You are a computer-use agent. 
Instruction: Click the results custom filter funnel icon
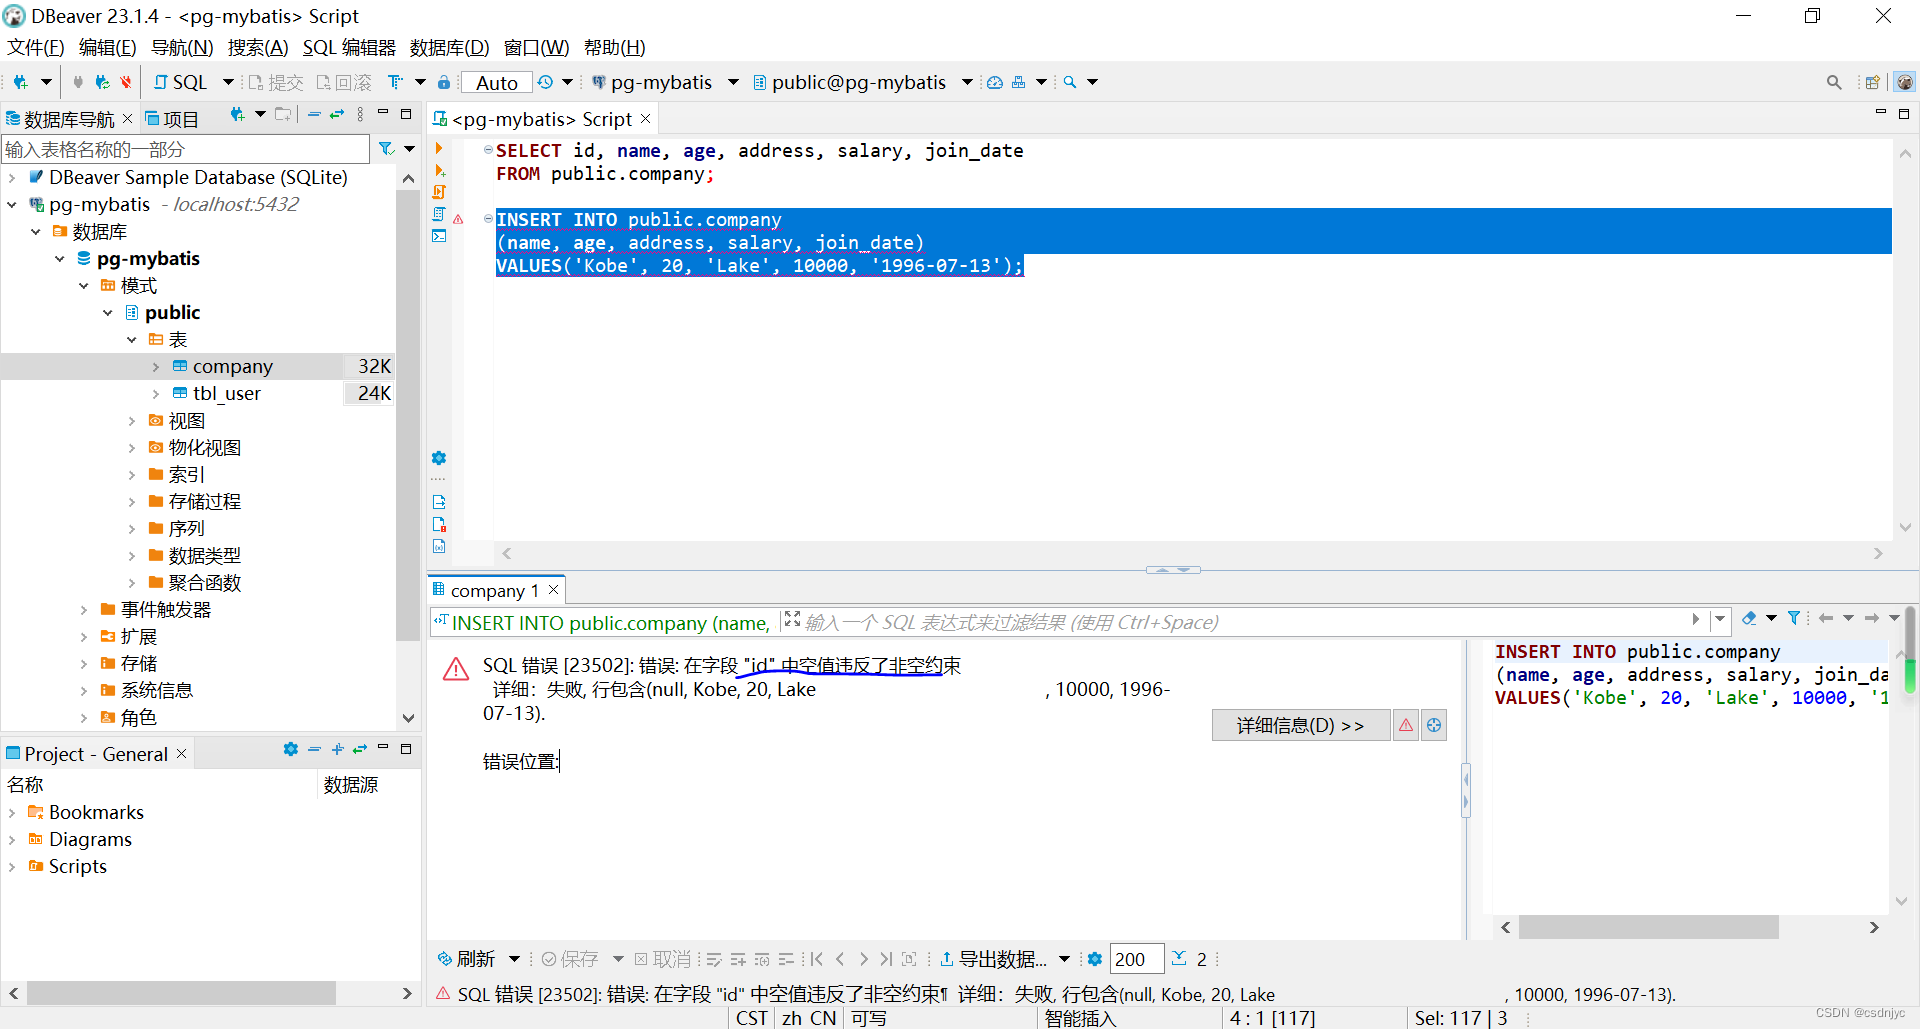pyautogui.click(x=1794, y=618)
